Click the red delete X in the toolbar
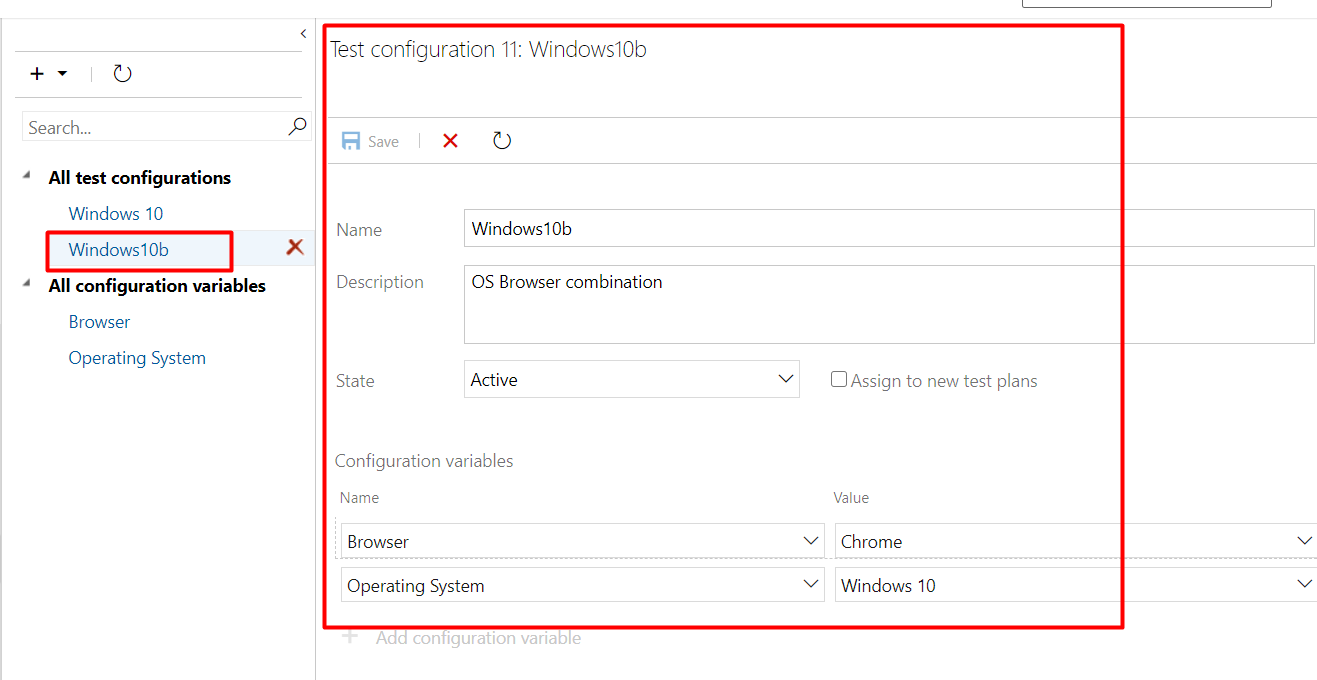 click(450, 141)
